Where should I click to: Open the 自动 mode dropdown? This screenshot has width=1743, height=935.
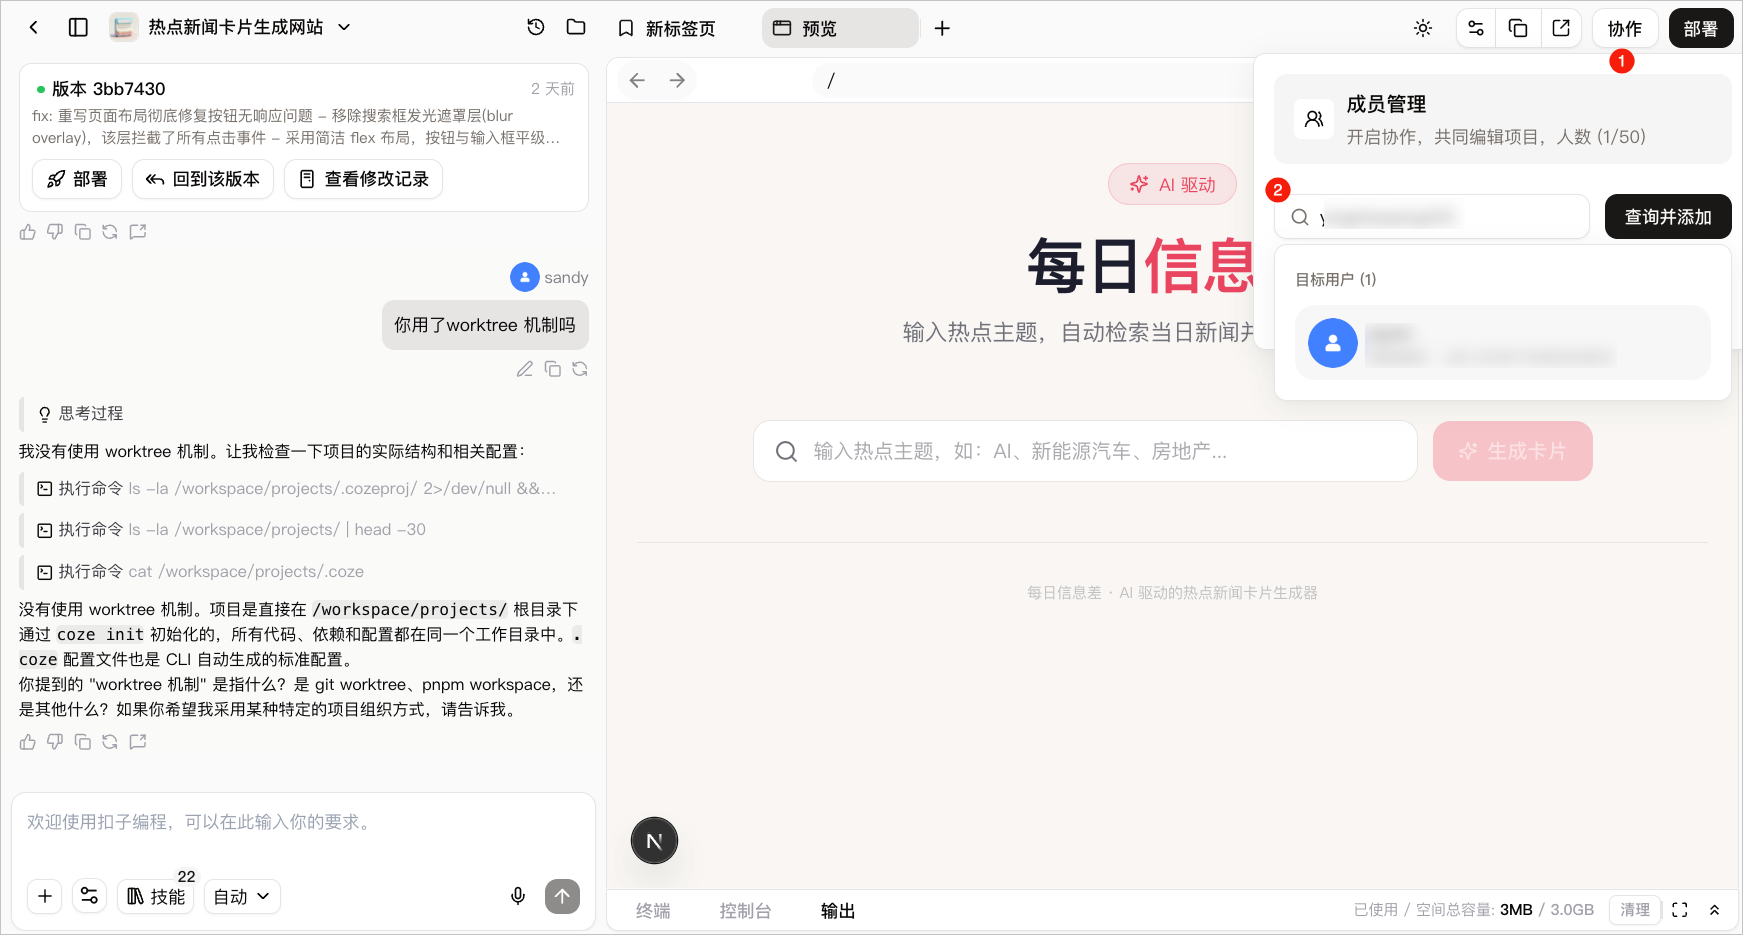tap(242, 896)
